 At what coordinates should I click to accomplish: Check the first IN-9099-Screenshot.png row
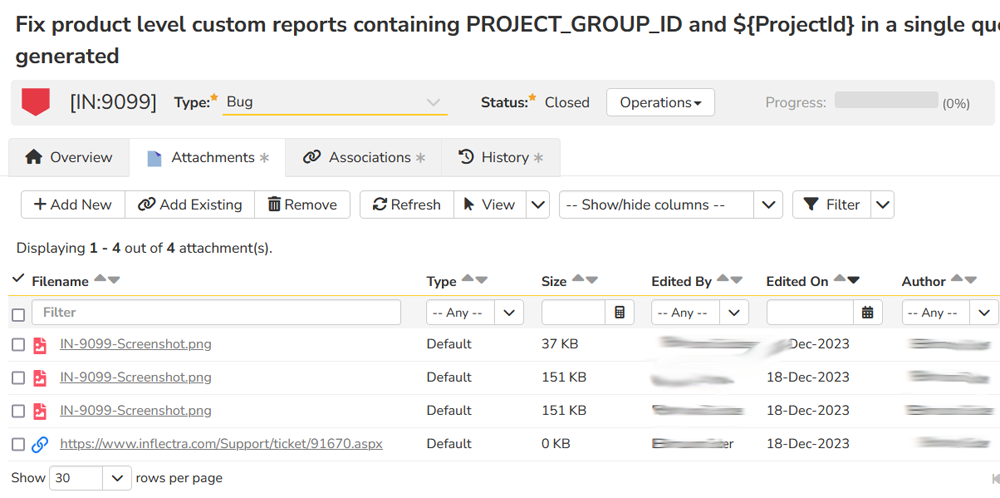(18, 345)
